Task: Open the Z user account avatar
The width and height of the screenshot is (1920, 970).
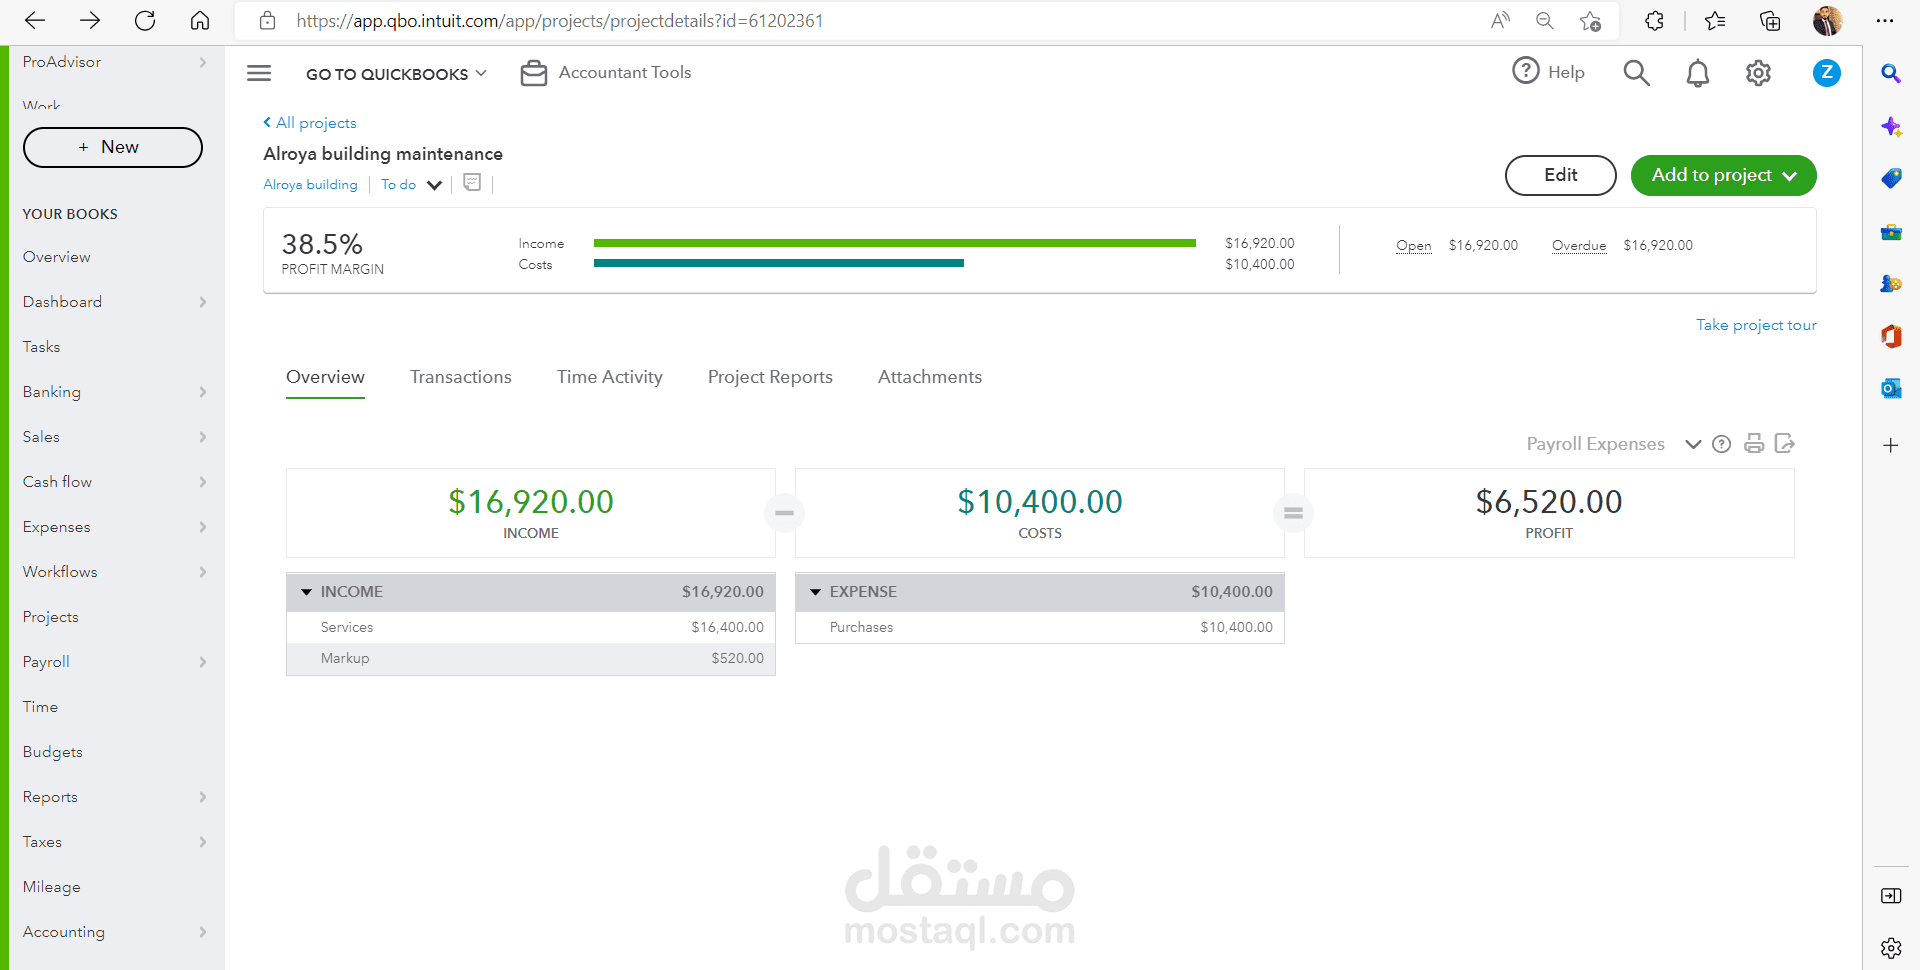Action: pyautogui.click(x=1827, y=73)
